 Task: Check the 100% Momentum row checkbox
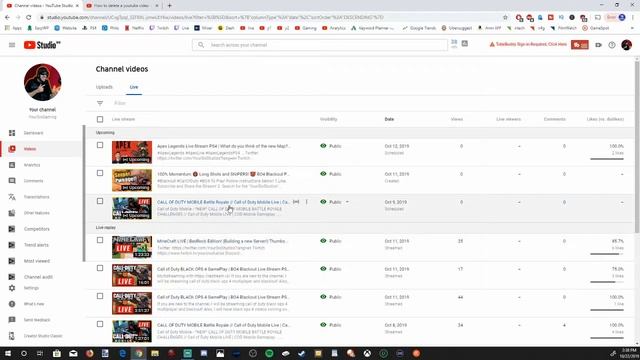[x=100, y=173]
